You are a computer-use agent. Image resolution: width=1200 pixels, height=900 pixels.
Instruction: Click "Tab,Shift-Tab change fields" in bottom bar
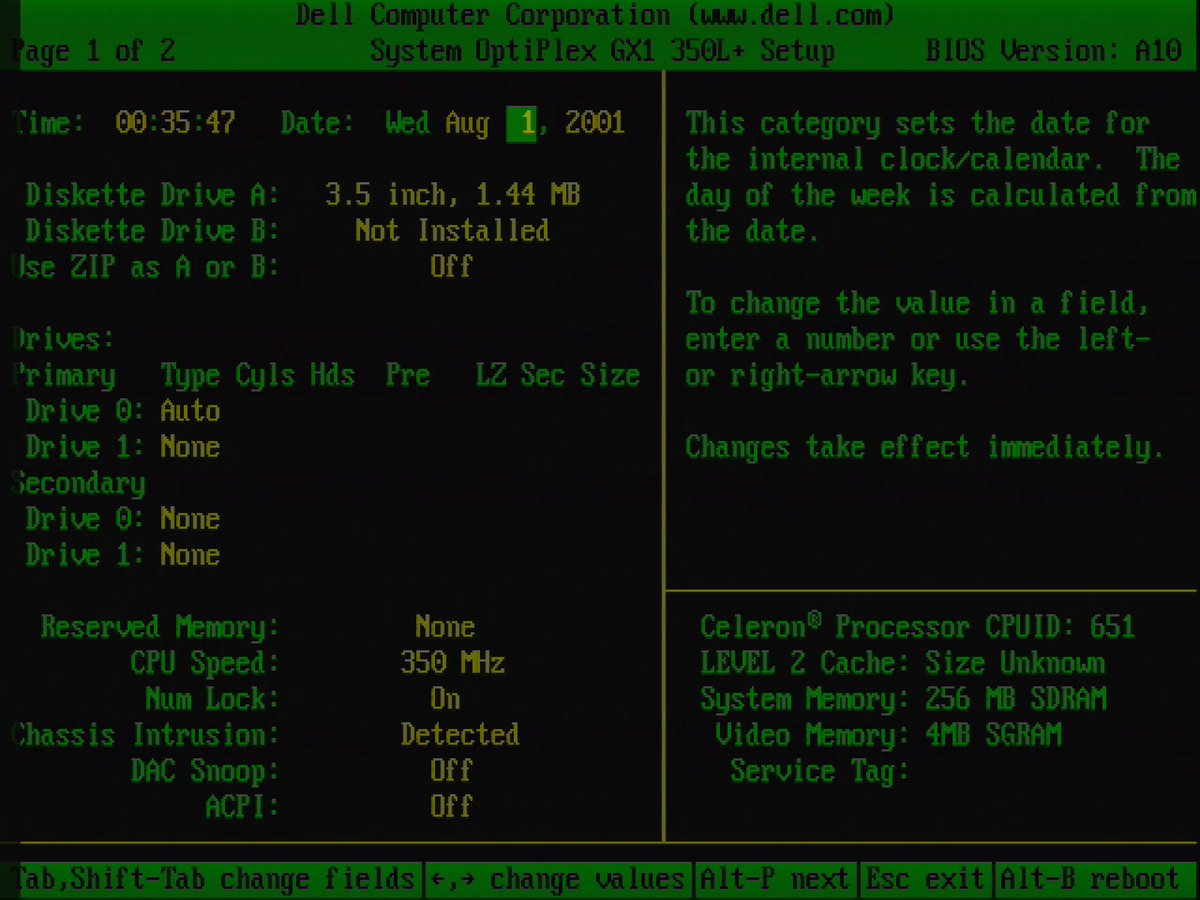tap(212, 879)
